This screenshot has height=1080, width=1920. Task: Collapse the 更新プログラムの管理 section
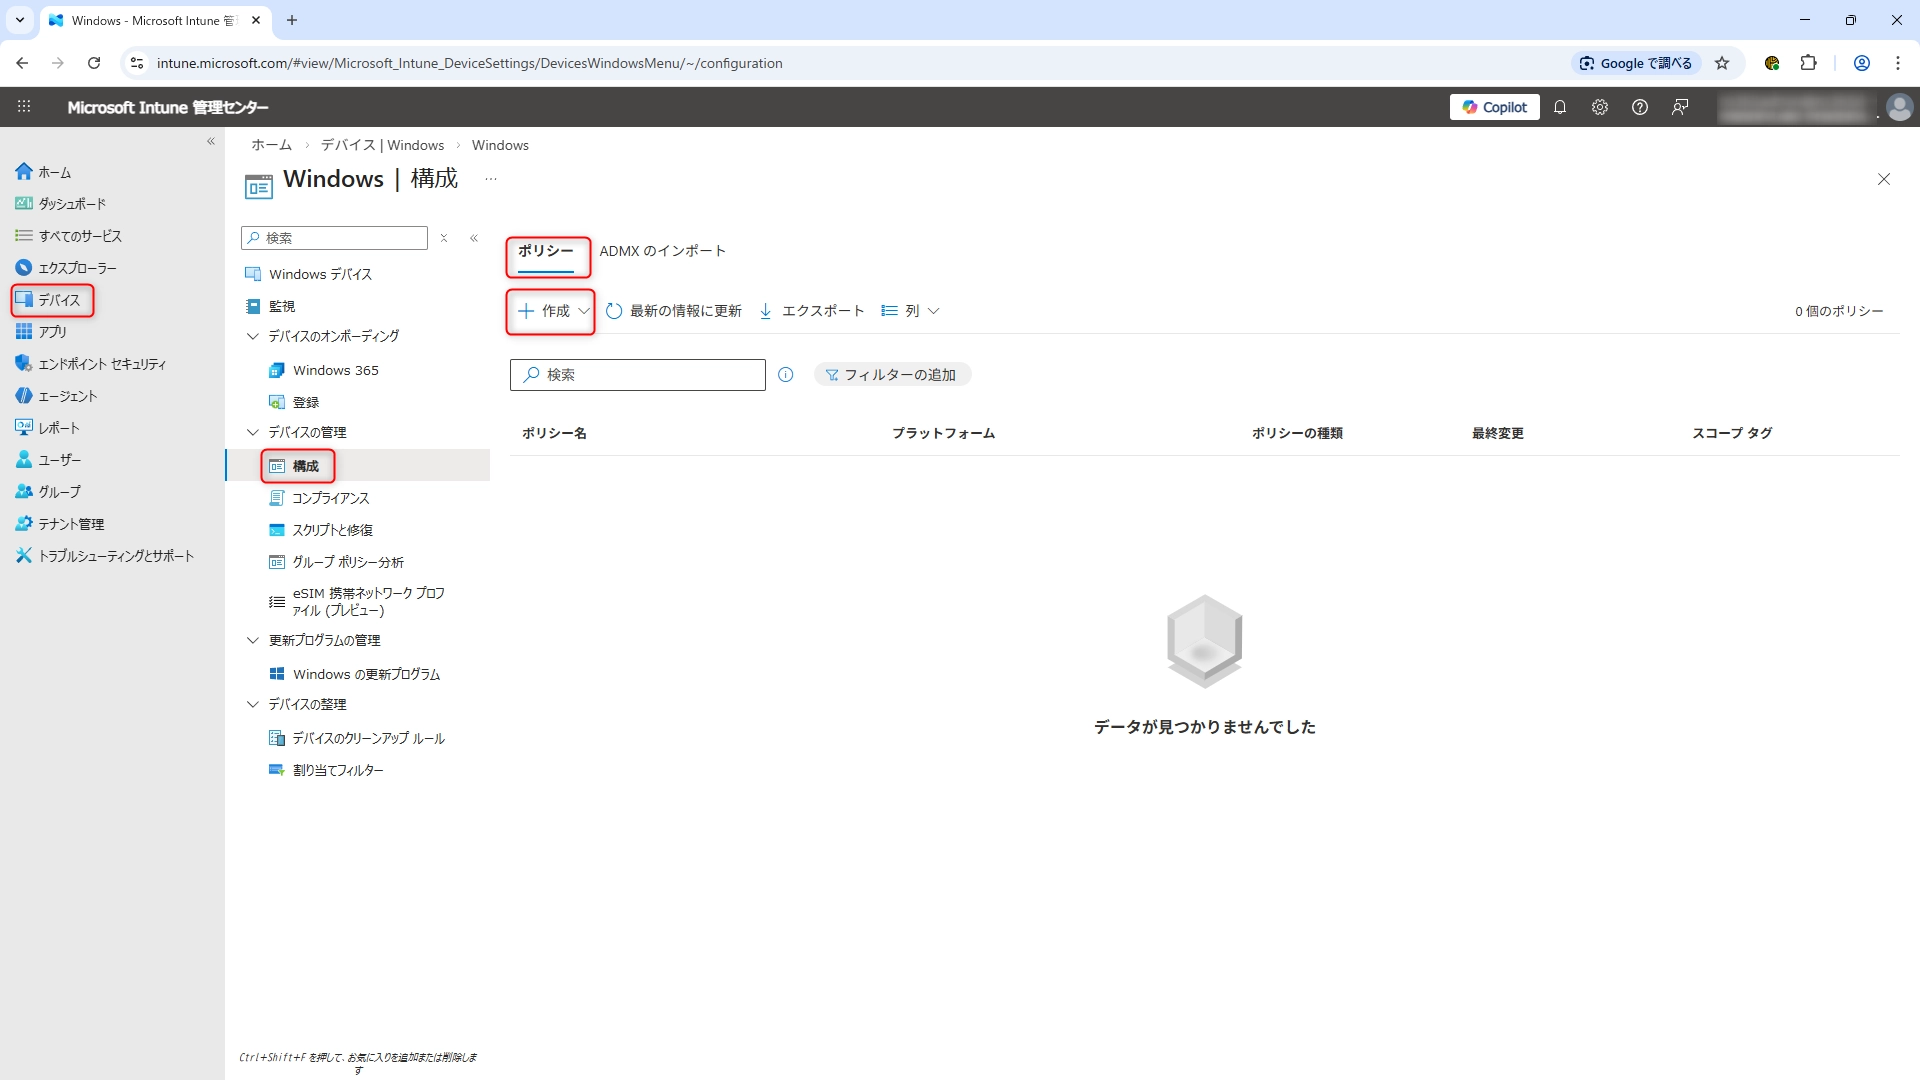(253, 640)
